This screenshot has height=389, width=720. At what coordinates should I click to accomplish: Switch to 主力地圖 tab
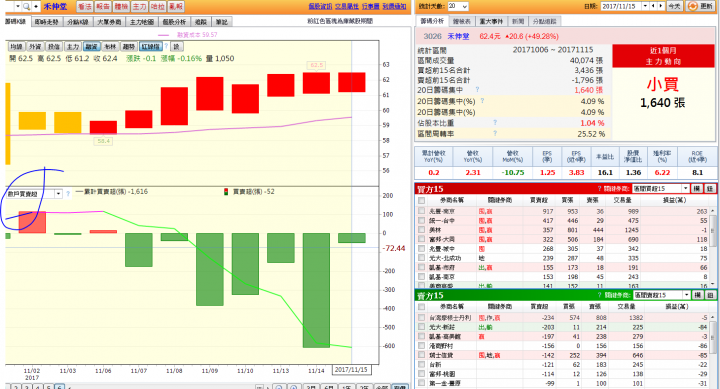pos(141,22)
